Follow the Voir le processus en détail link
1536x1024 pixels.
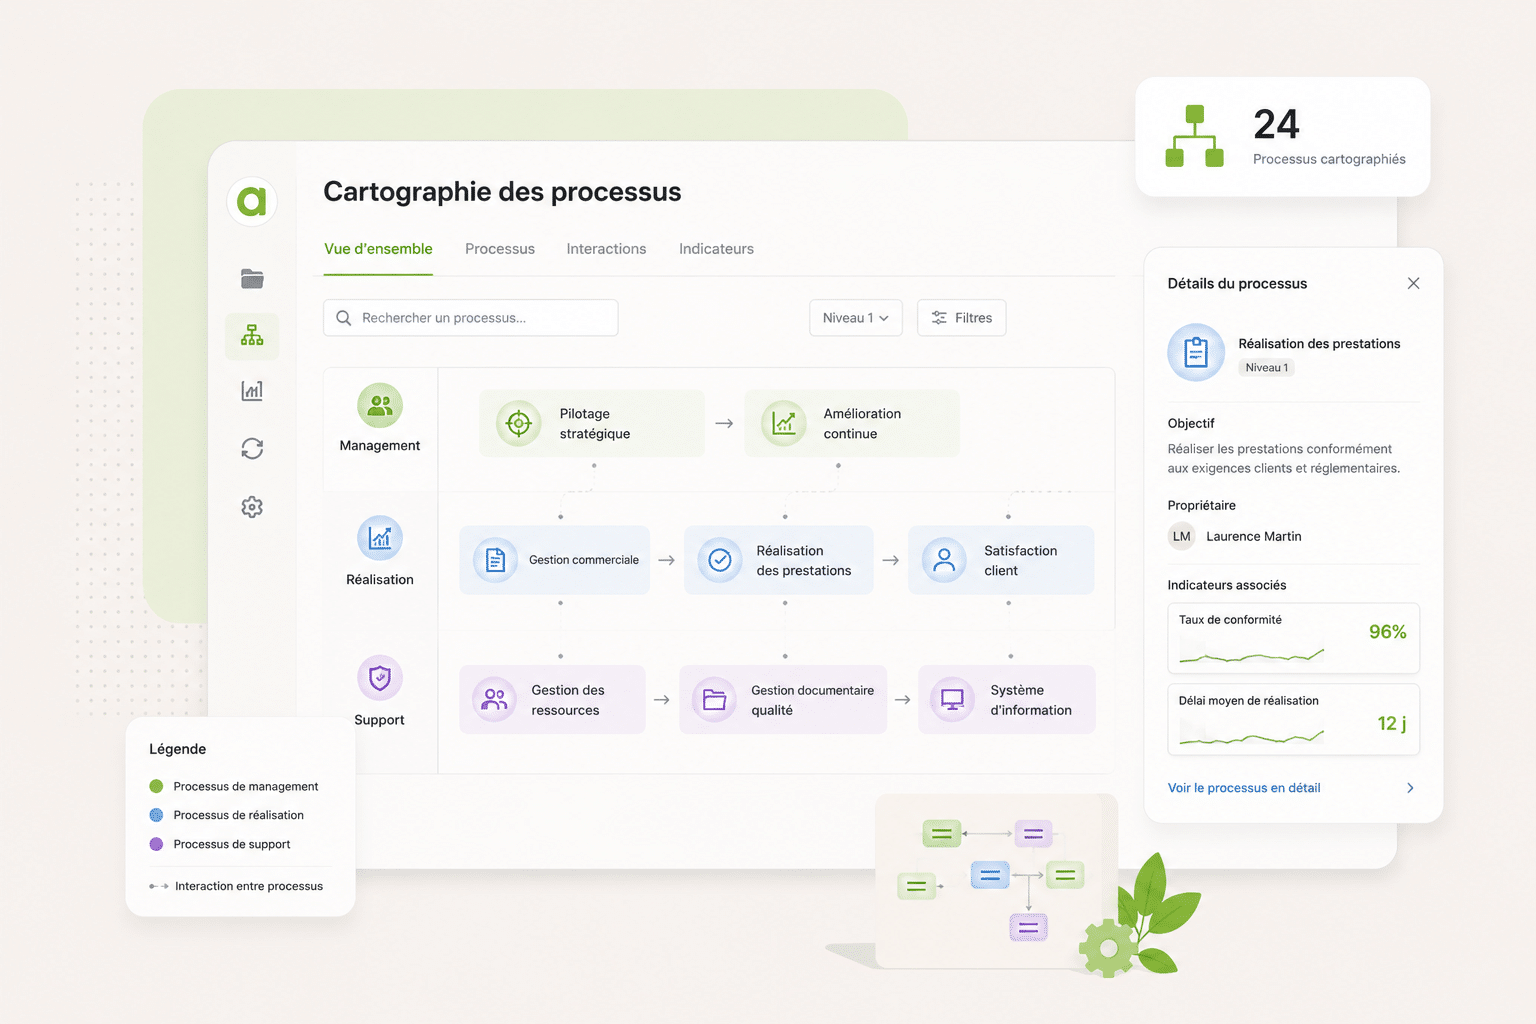[x=1244, y=788]
